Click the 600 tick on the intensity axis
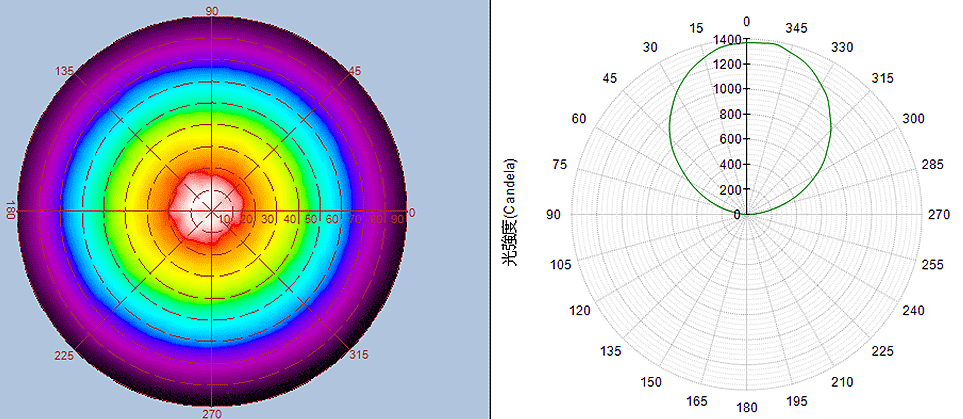Screen dimensions: 963x419 click(730, 139)
